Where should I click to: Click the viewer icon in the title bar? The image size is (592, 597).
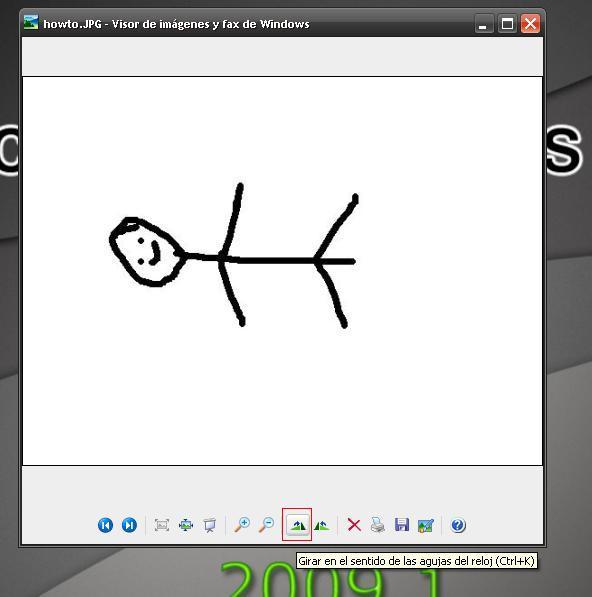[x=31, y=22]
